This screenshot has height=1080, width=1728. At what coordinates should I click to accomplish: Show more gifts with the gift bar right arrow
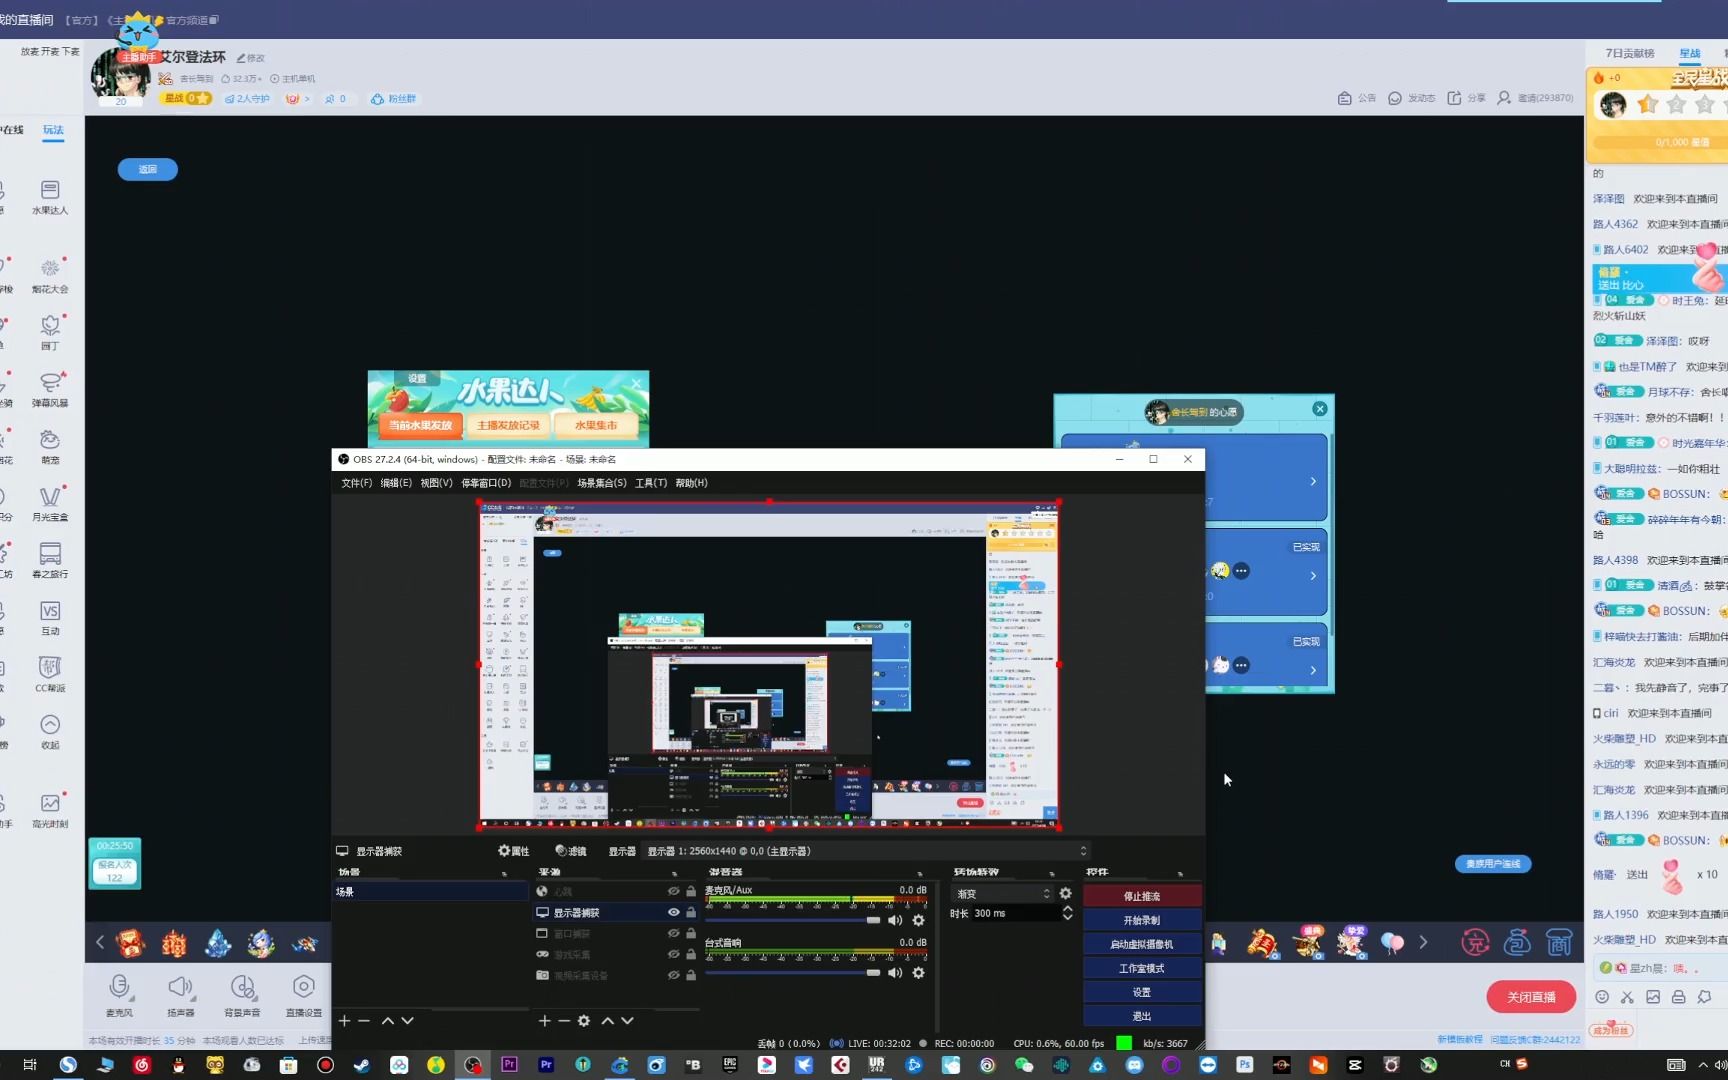click(1423, 942)
